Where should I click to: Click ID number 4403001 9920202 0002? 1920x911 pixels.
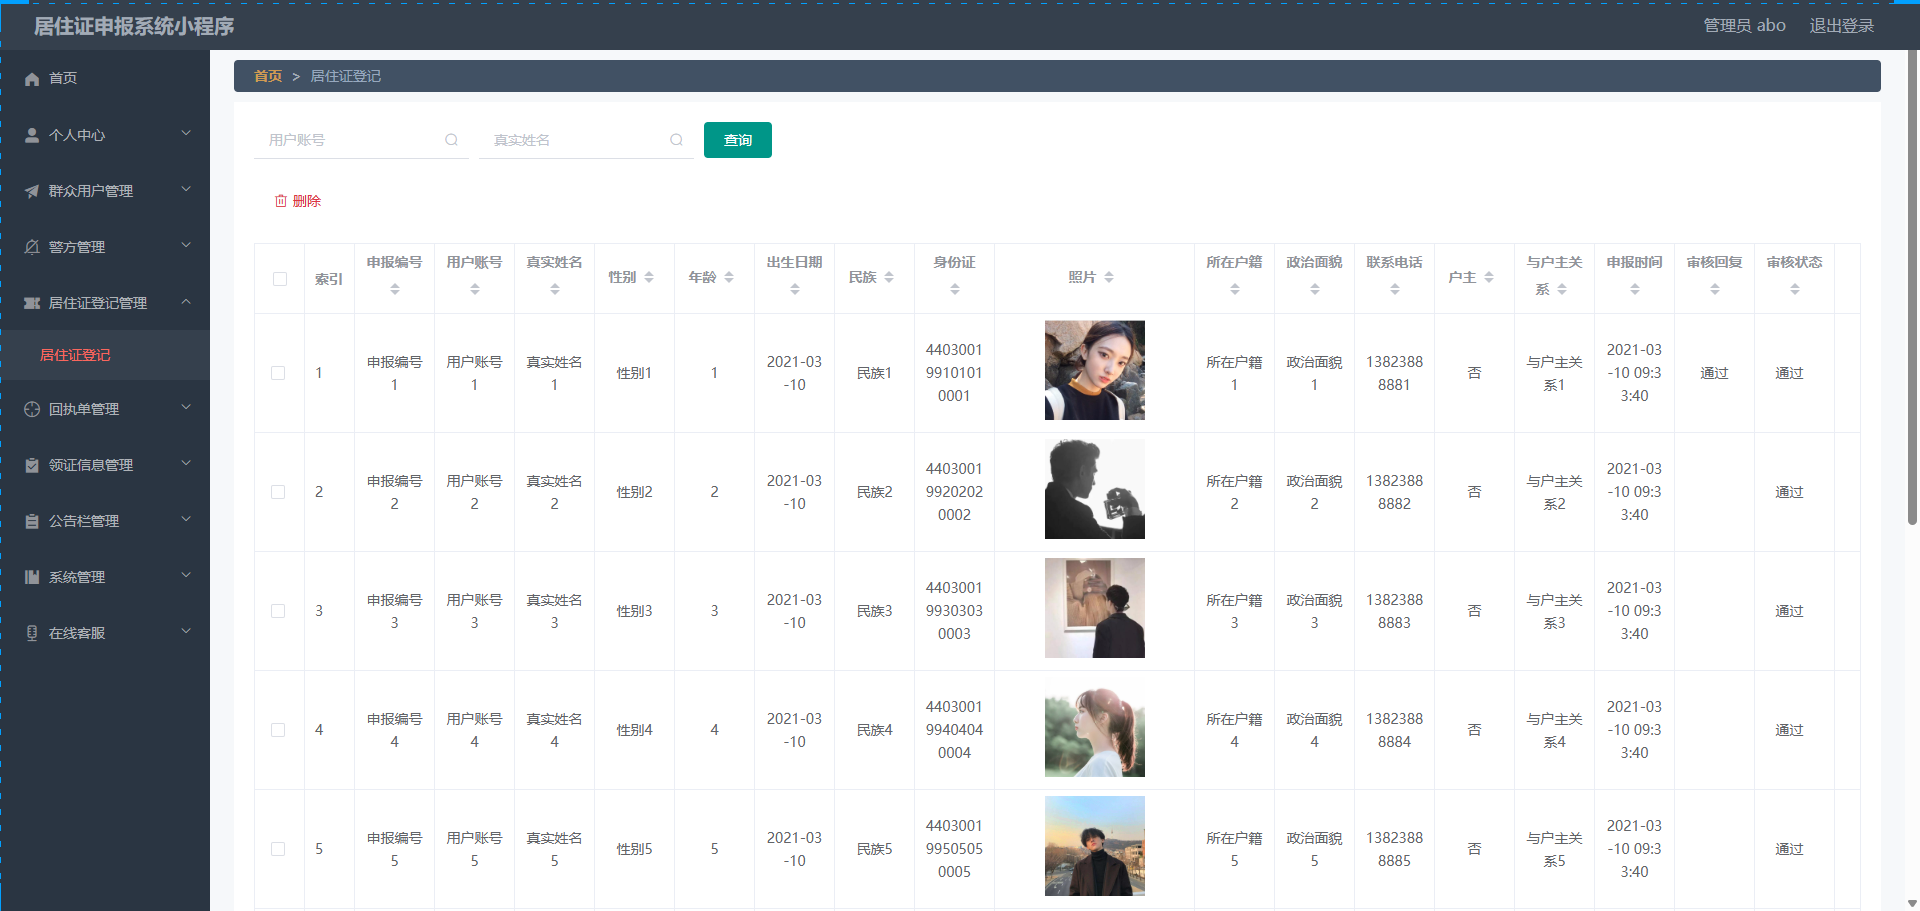pos(954,492)
